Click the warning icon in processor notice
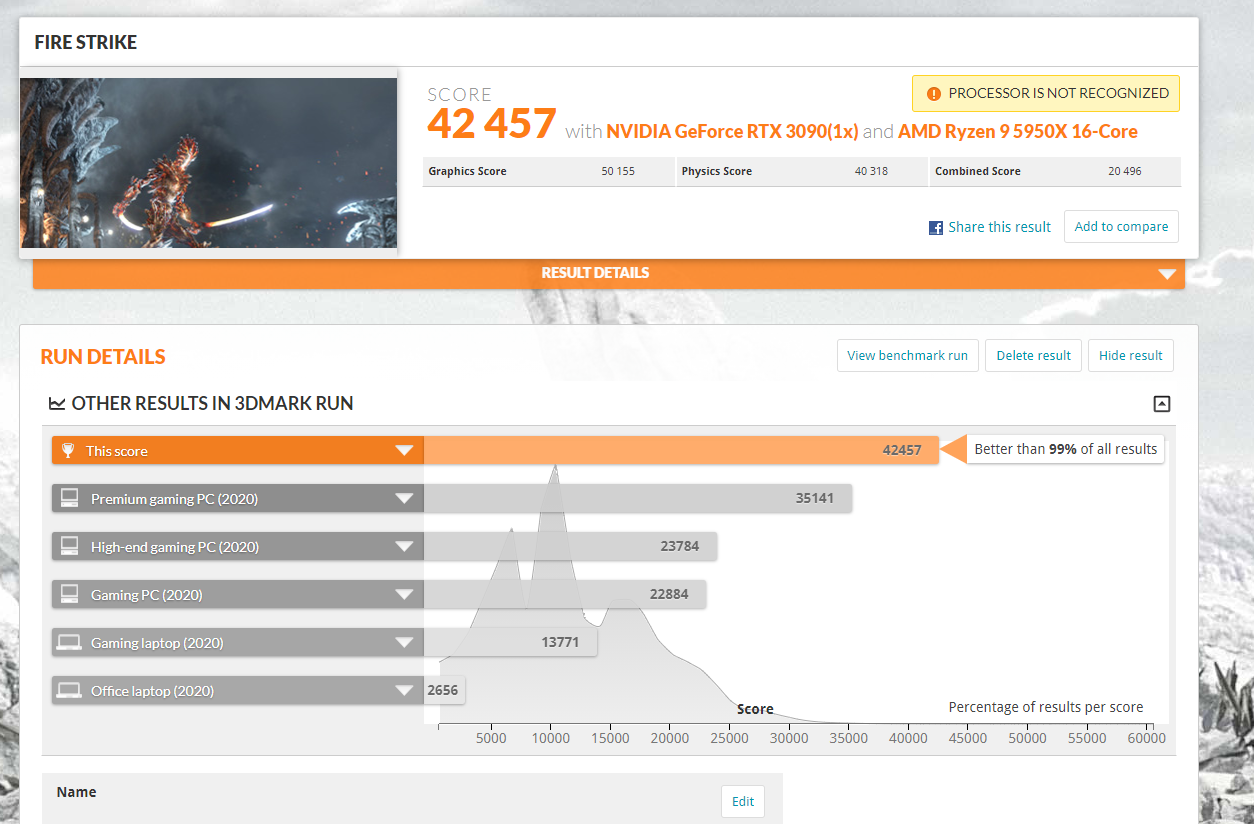Image resolution: width=1254 pixels, height=824 pixels. (x=933, y=93)
